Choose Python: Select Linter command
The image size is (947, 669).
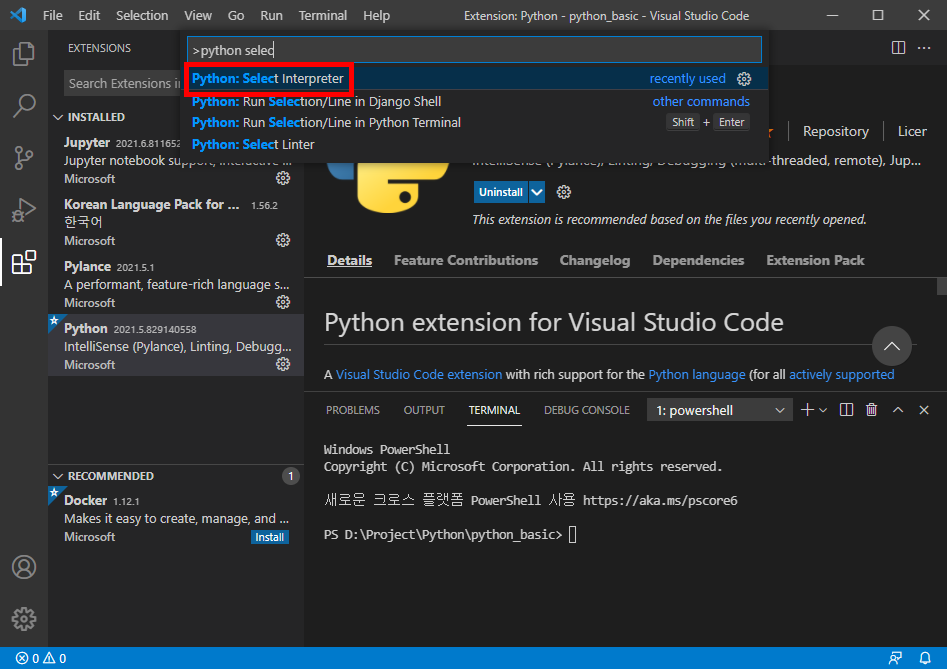[x=474, y=144]
